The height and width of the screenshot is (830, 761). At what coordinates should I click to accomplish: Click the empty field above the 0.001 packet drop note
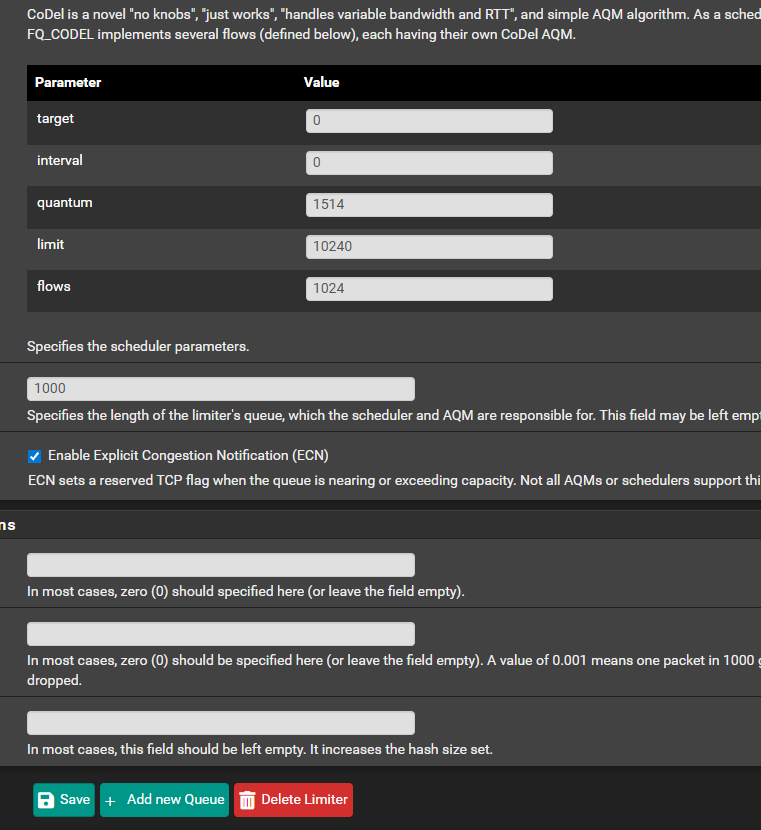point(220,634)
